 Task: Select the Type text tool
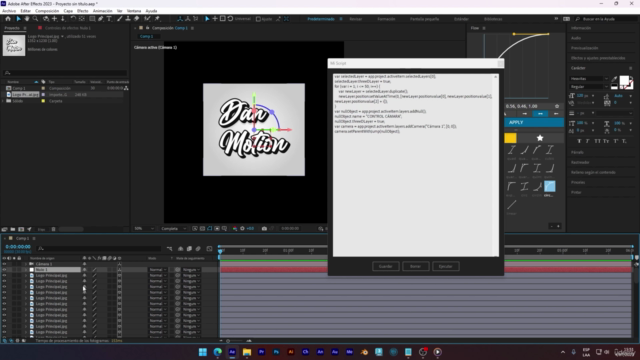tap(109, 19)
